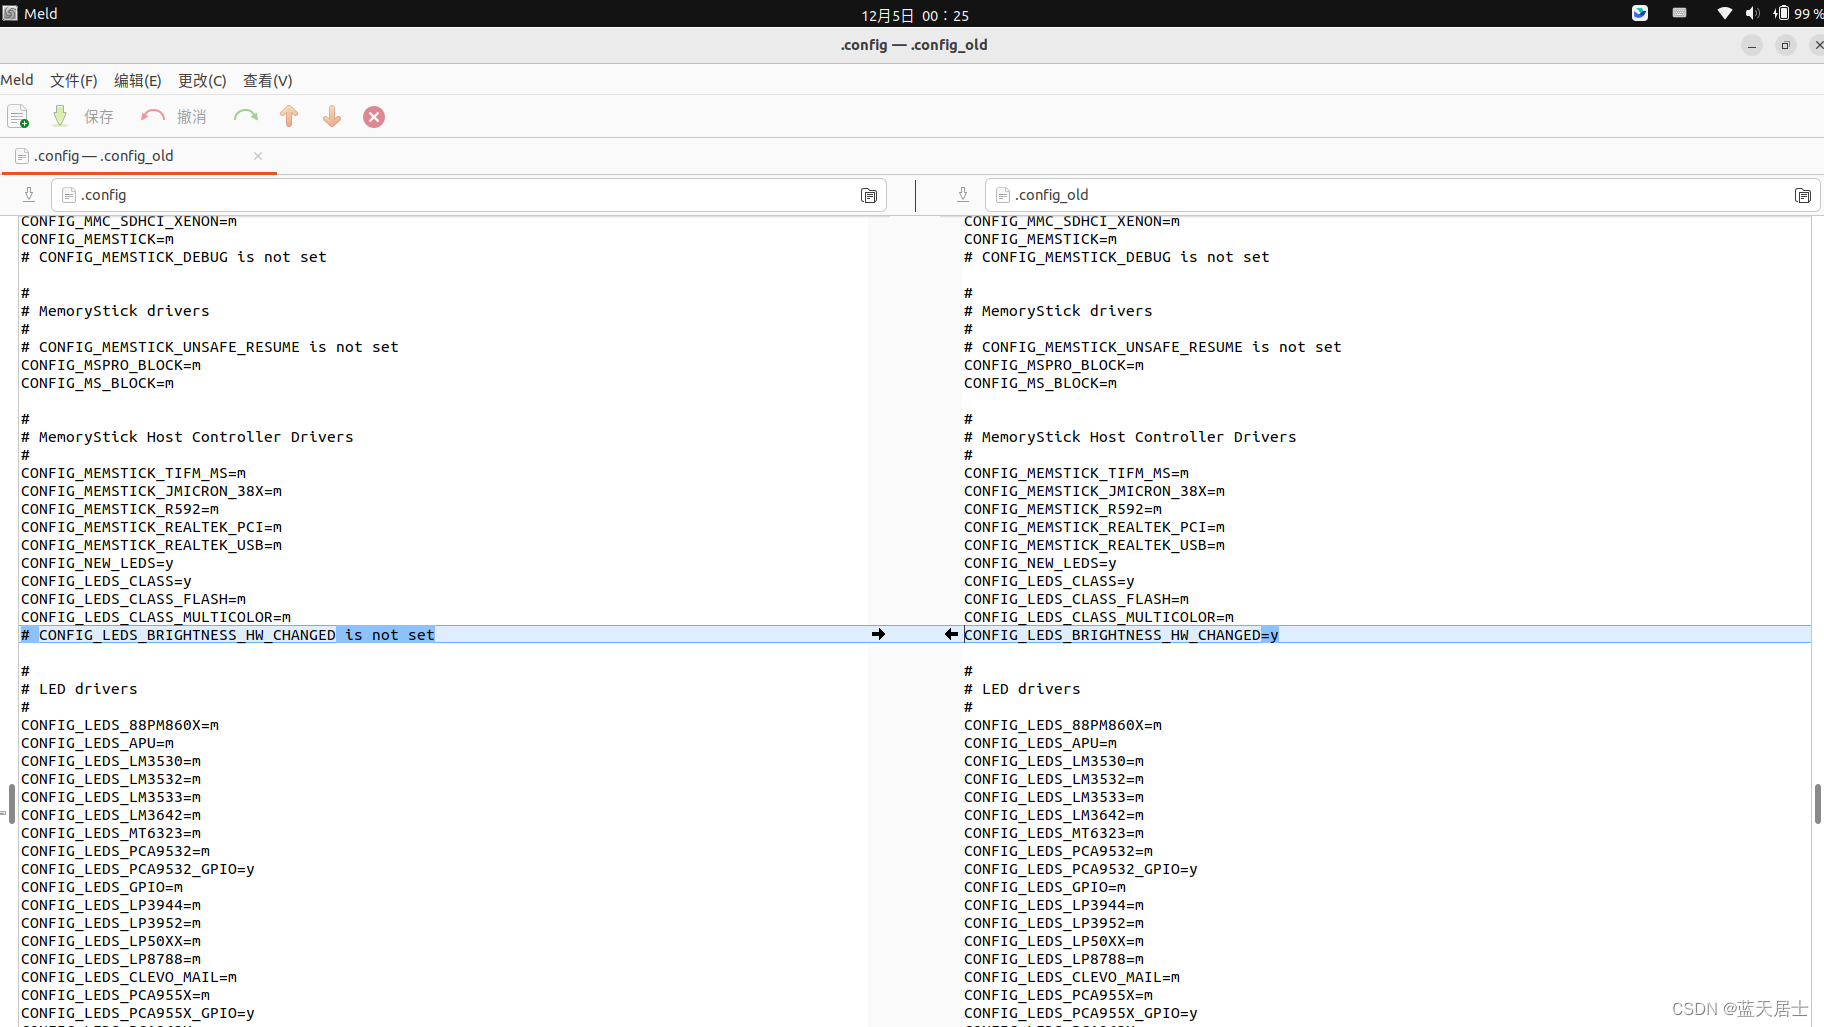Open the 文件(F) menu
The image size is (1824, 1027).
click(x=74, y=80)
